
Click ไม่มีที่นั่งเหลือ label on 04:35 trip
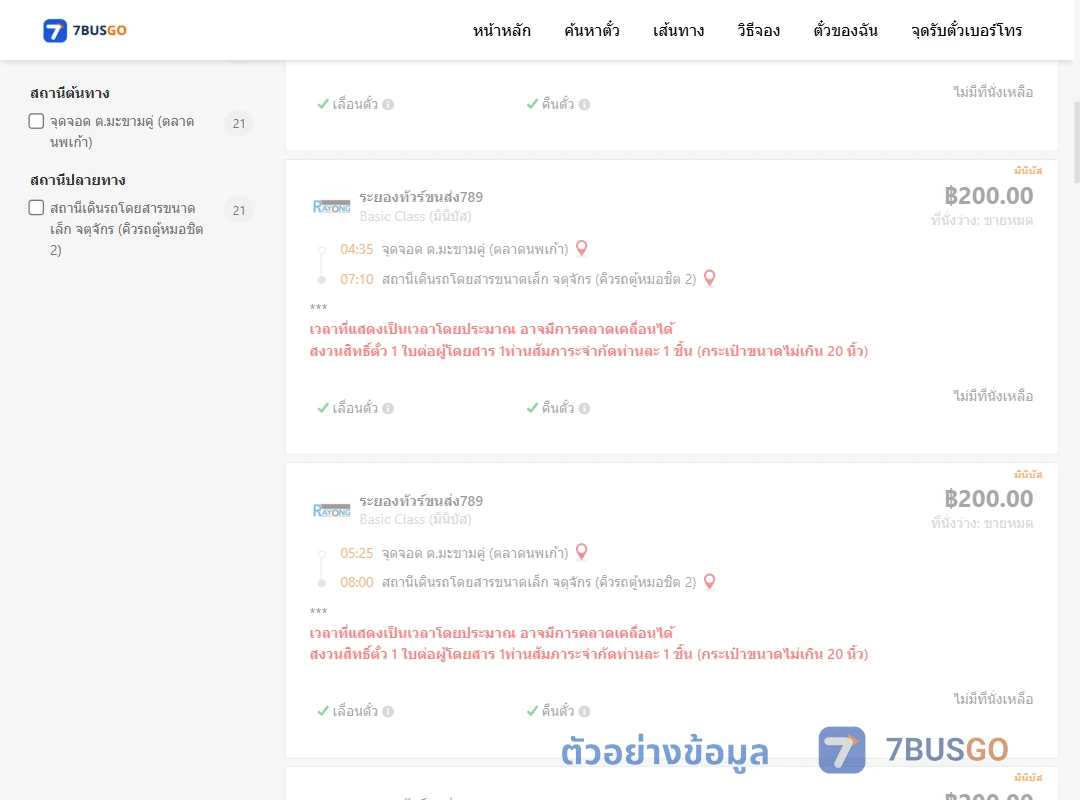point(993,396)
